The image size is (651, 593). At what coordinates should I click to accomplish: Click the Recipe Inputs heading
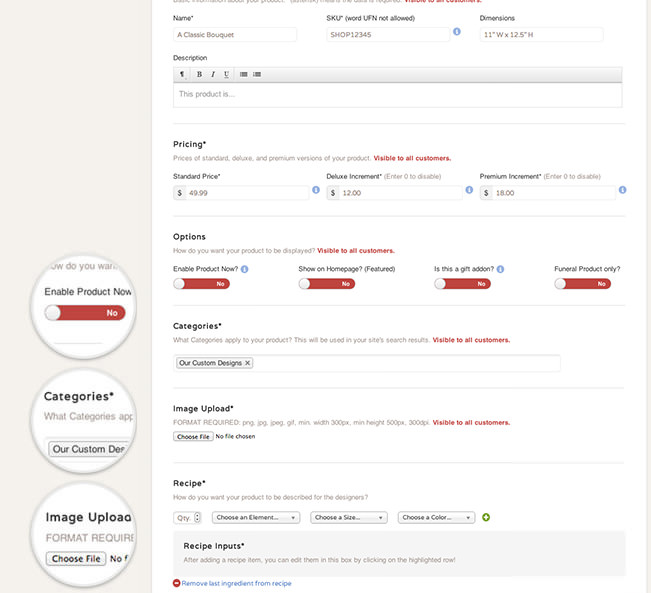pos(214,546)
